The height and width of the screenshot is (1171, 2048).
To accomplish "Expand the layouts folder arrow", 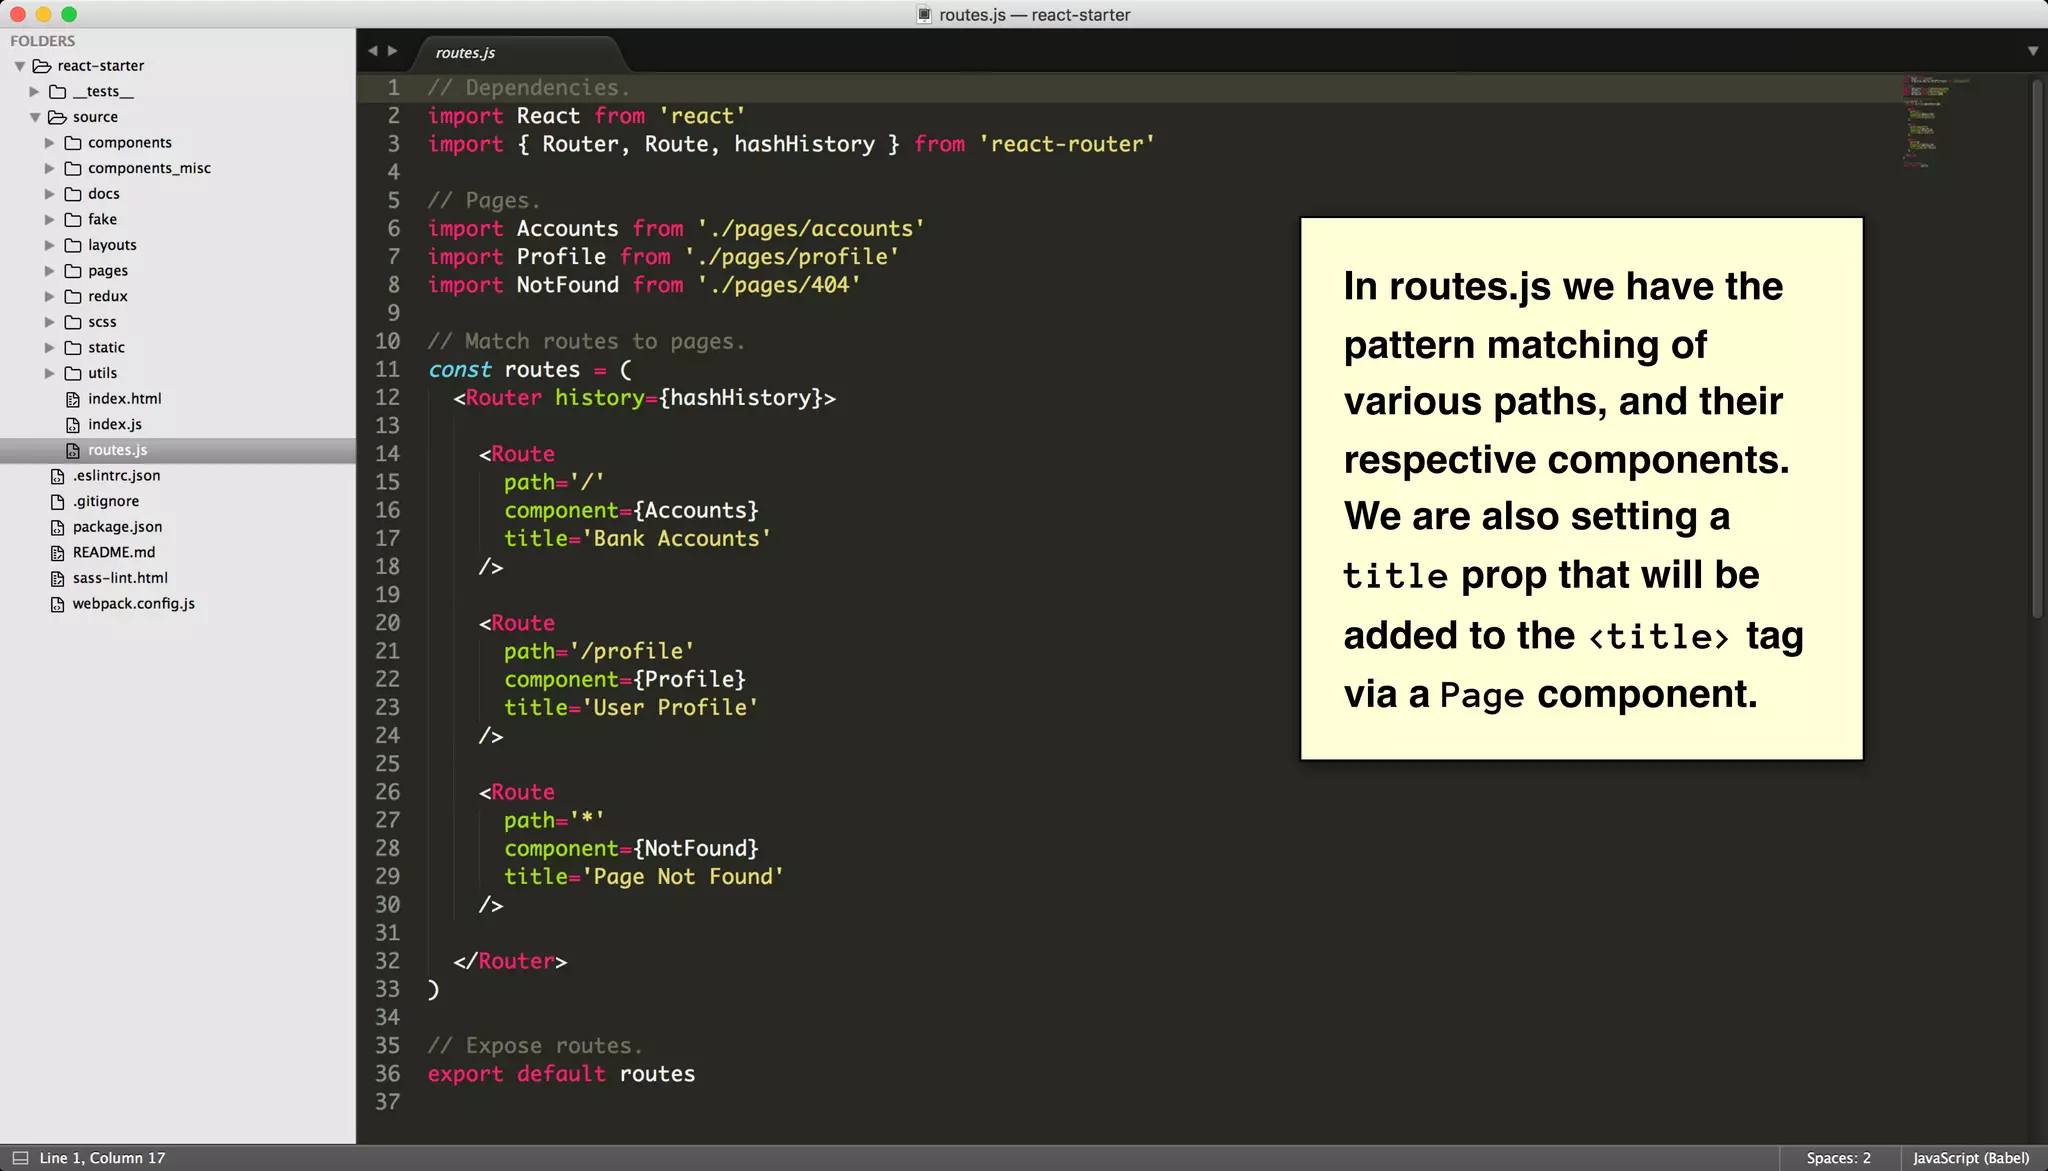I will pos(49,245).
